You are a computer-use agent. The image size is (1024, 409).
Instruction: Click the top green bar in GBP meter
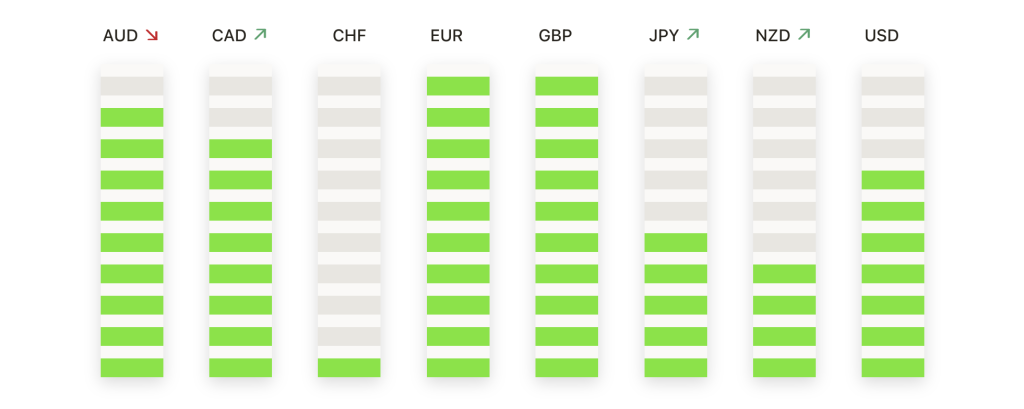[566, 86]
